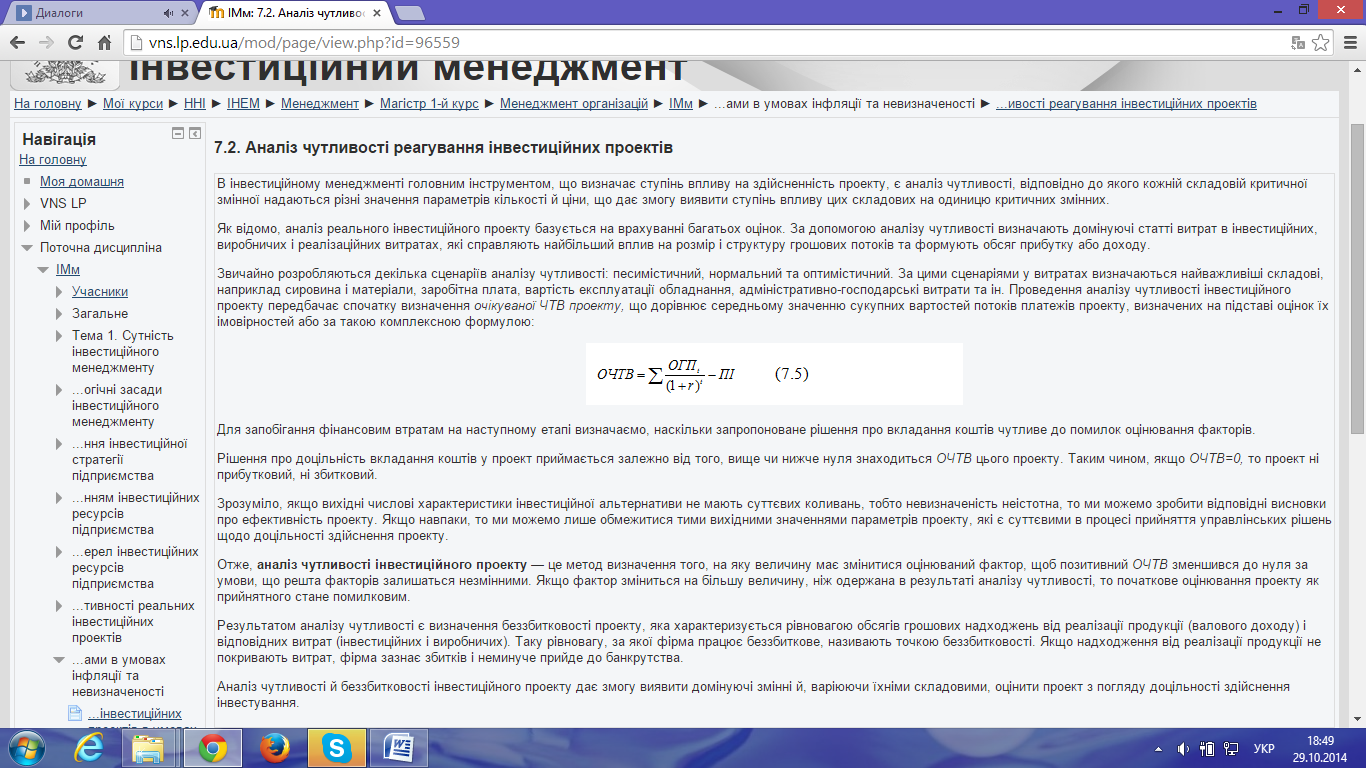Screen dimensions: 1366x768
Task: Go back to the previous page
Action: (19, 43)
